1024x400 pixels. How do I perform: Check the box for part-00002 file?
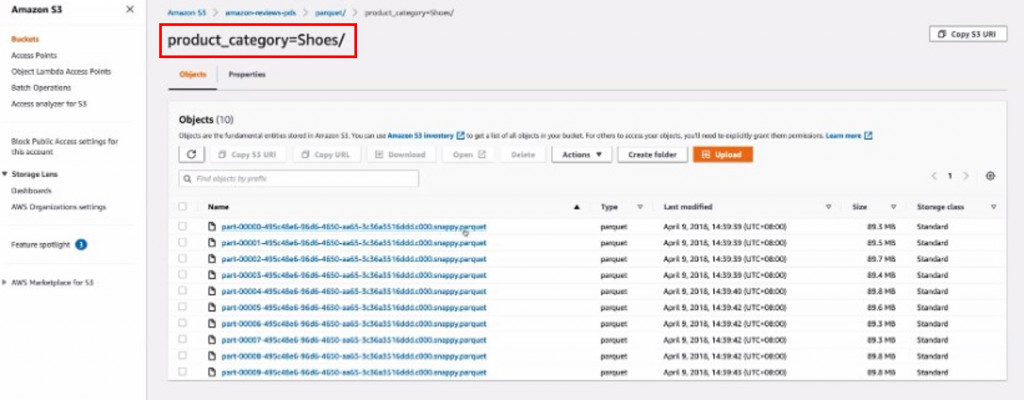click(183, 259)
